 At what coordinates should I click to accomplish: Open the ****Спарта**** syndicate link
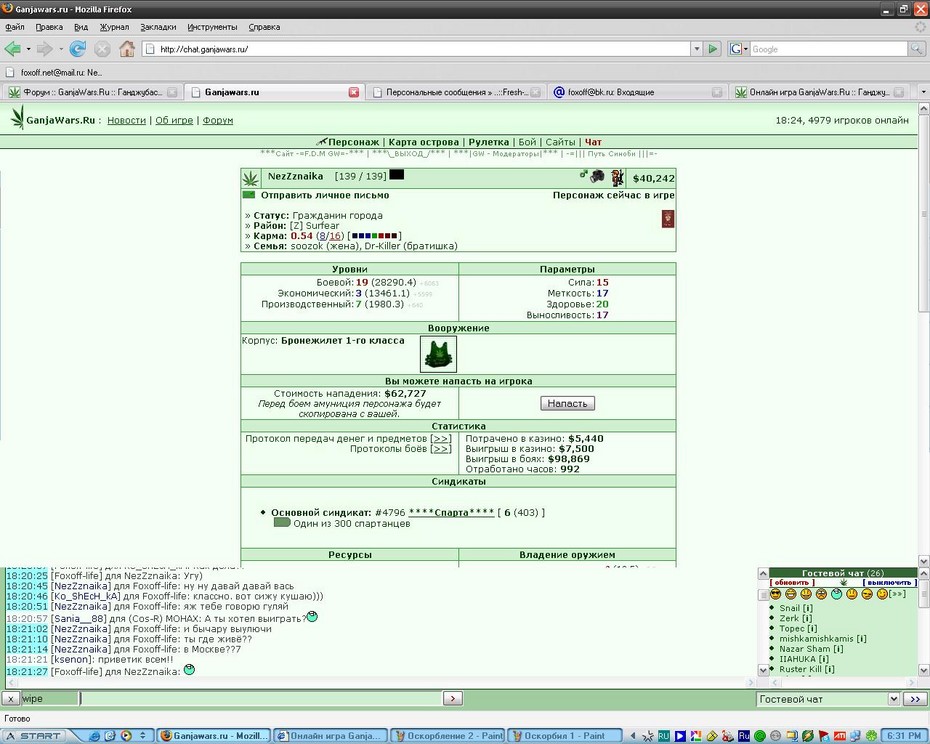click(x=451, y=512)
